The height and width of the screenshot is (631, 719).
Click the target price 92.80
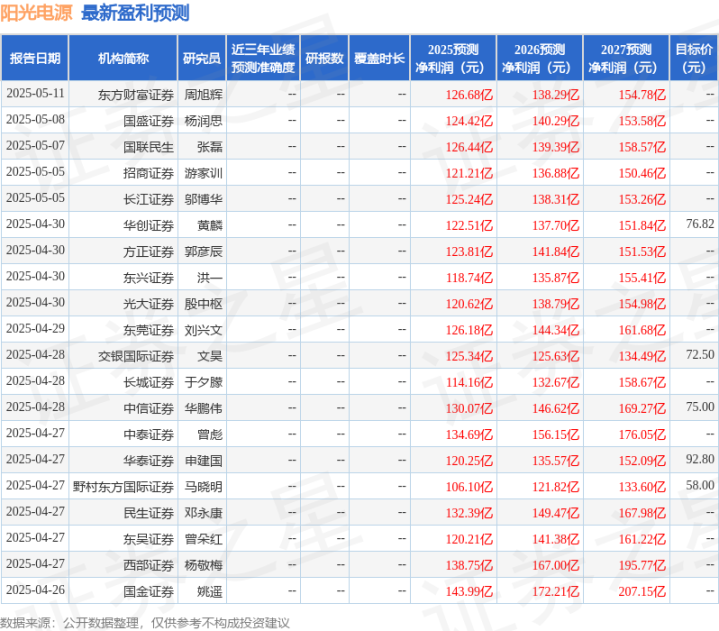(700, 459)
